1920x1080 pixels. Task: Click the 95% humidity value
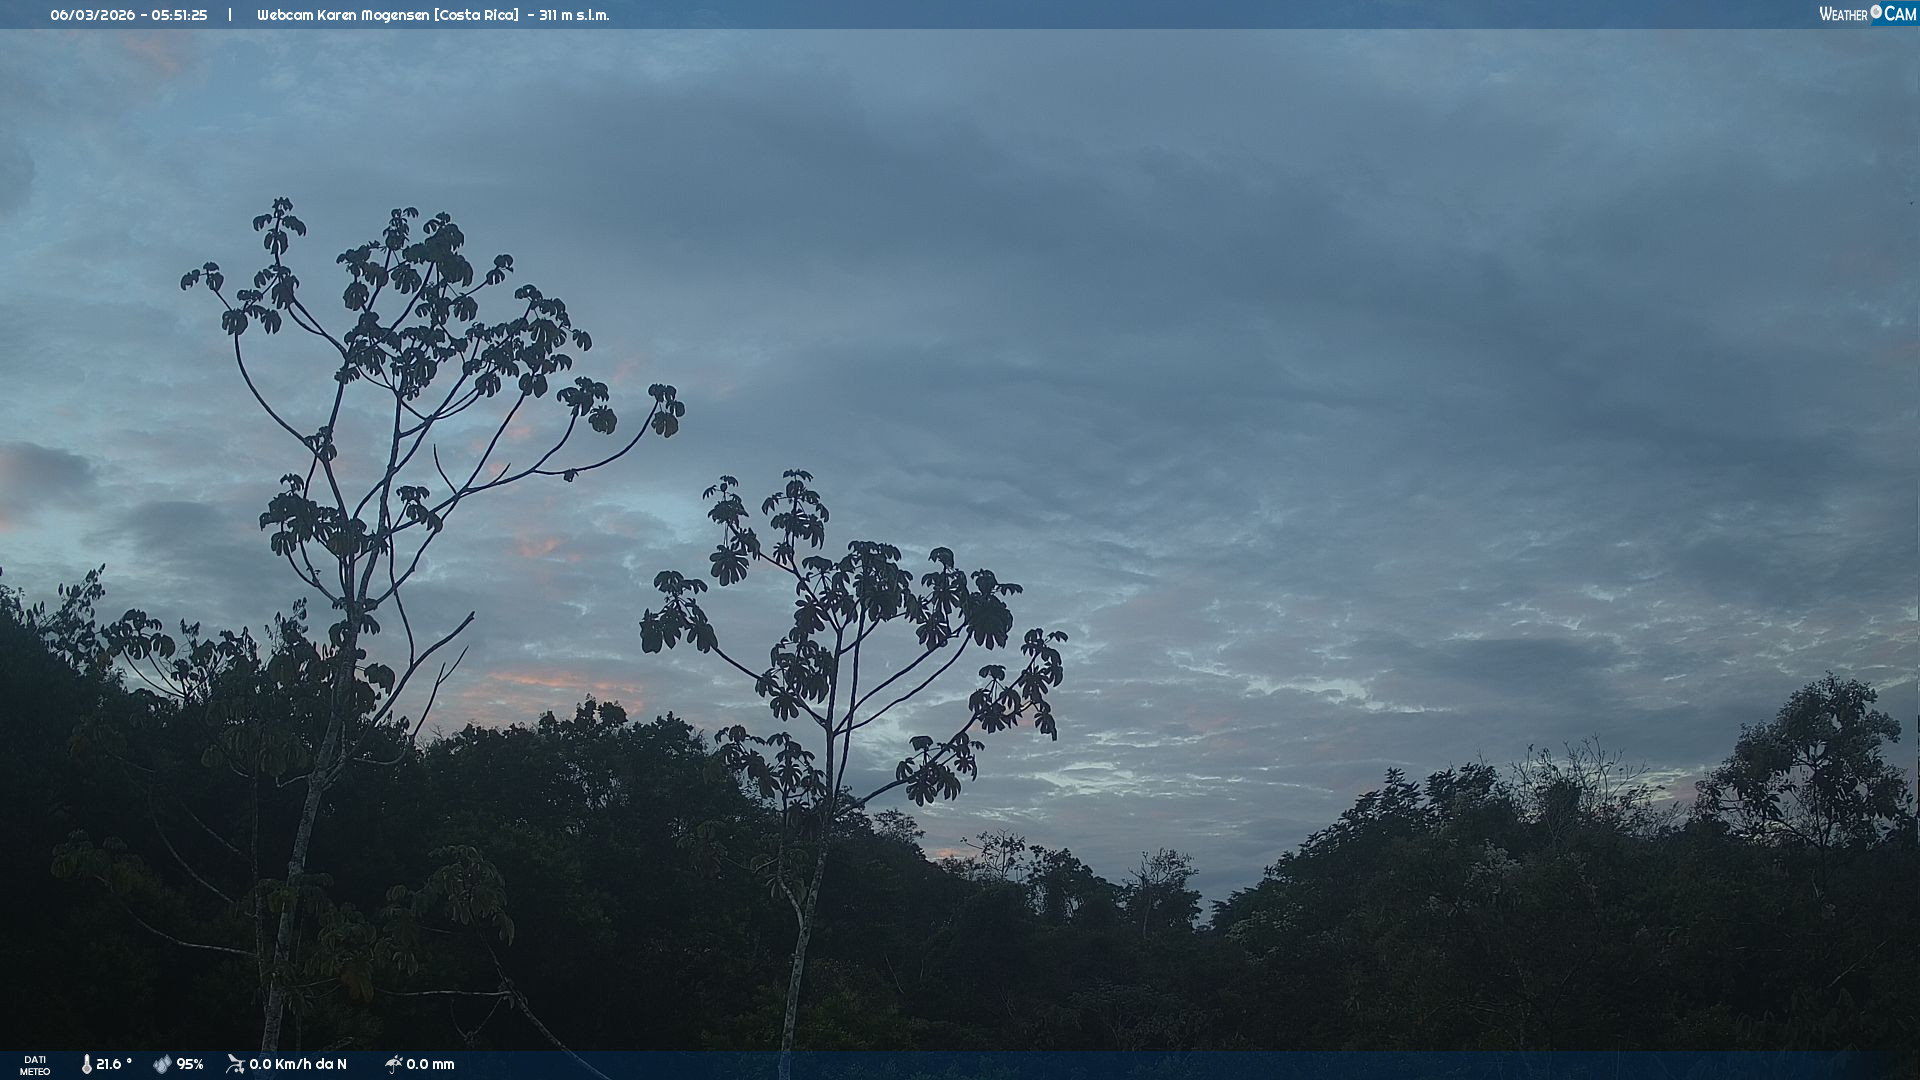190,1064
